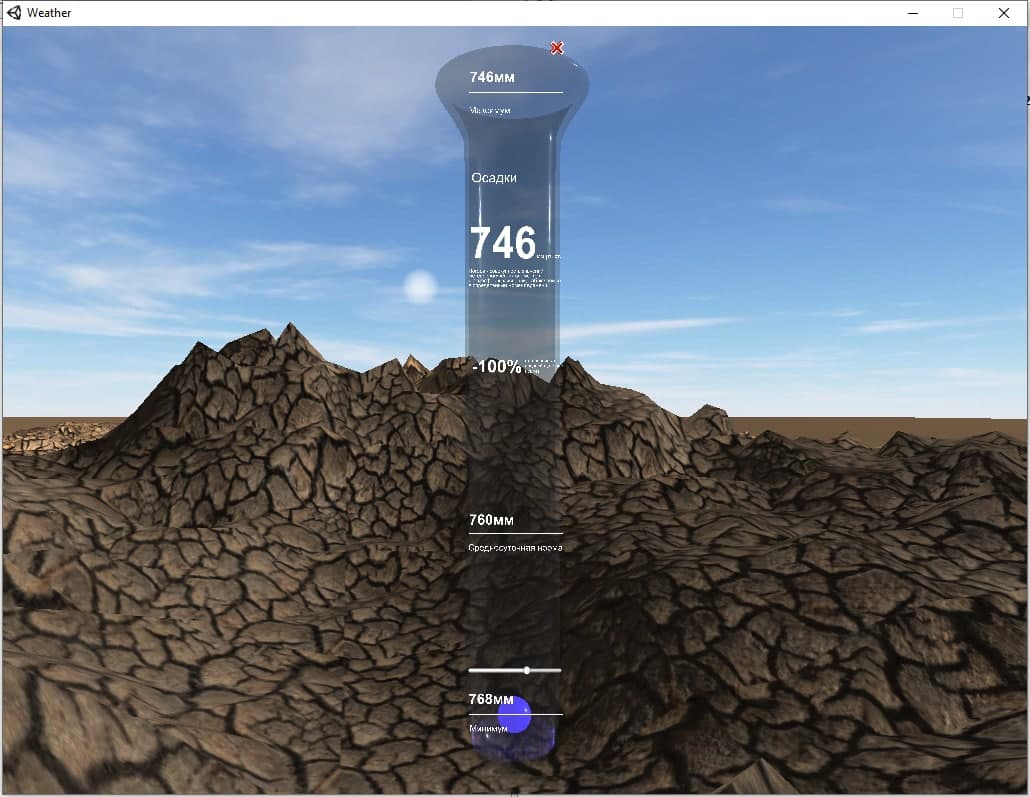
Task: Click the large 746 reading
Action: [x=503, y=243]
